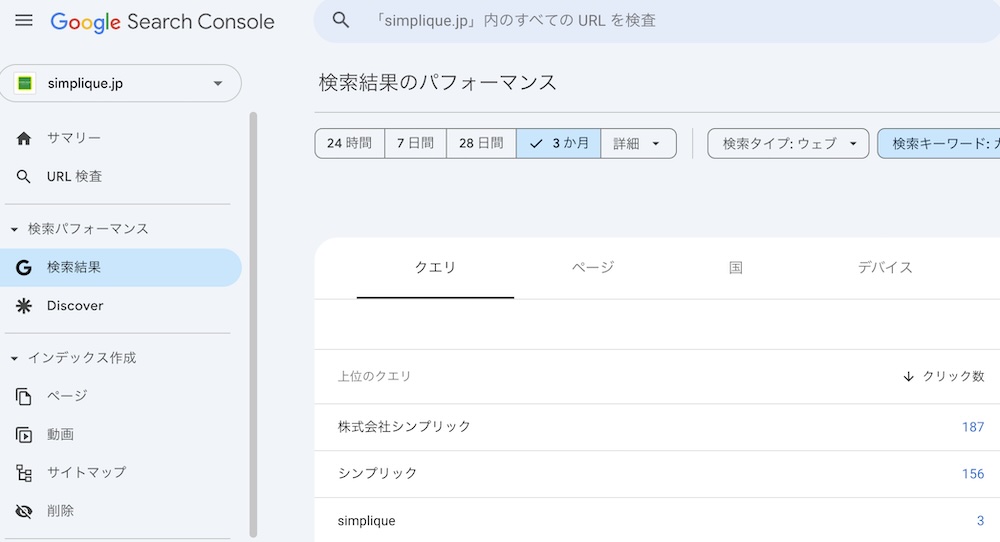This screenshot has height=542, width=1000.
Task: Click the sort arrow next to クリック数
Action: click(909, 377)
